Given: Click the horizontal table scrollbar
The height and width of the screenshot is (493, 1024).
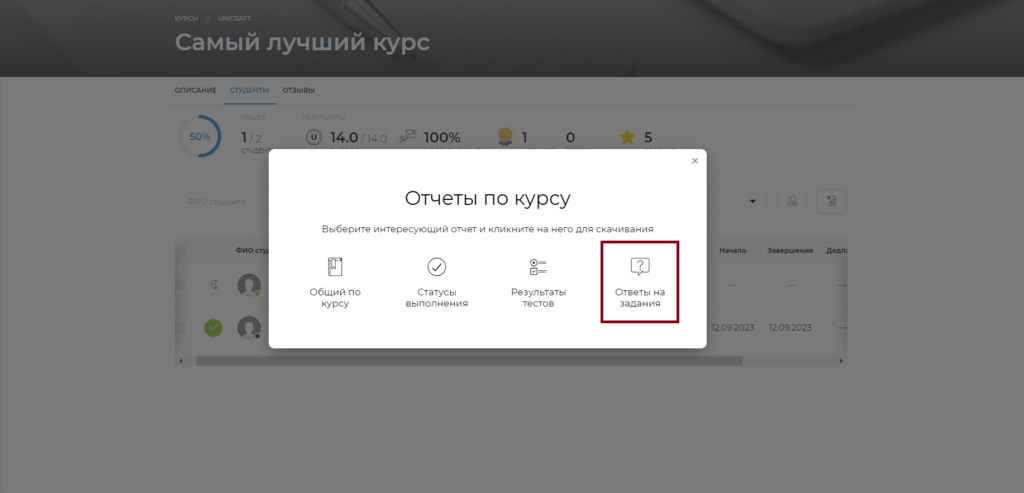Looking at the screenshot, I should [469, 360].
